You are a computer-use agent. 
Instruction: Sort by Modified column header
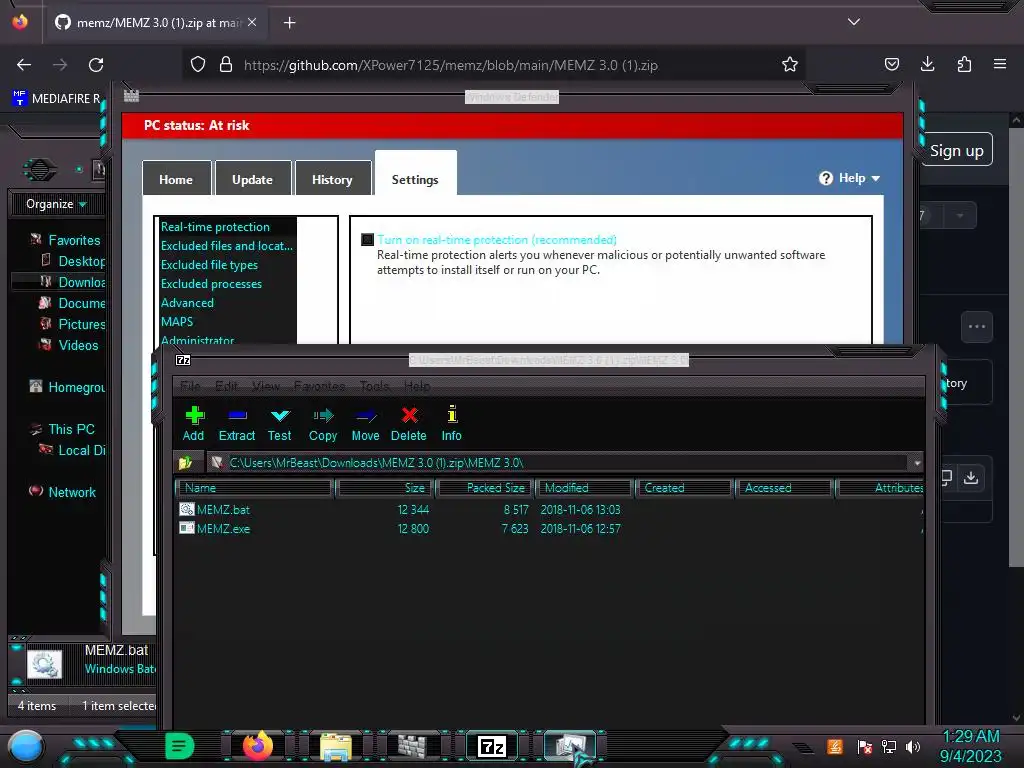coord(584,488)
